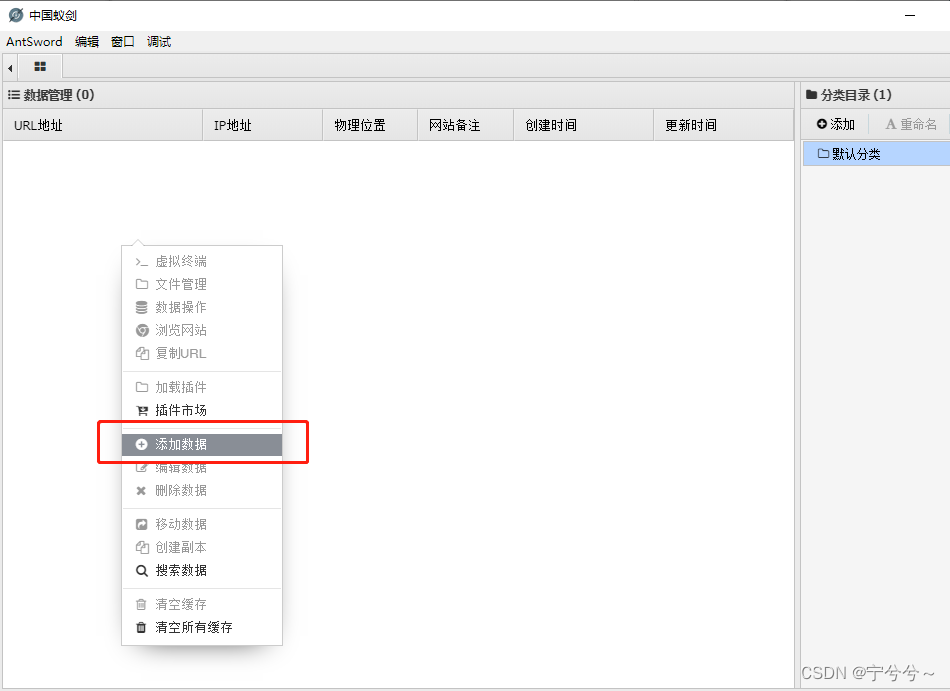This screenshot has height=691, width=950.
Task: Open the 调试 menu in menu bar
Action: pos(158,41)
